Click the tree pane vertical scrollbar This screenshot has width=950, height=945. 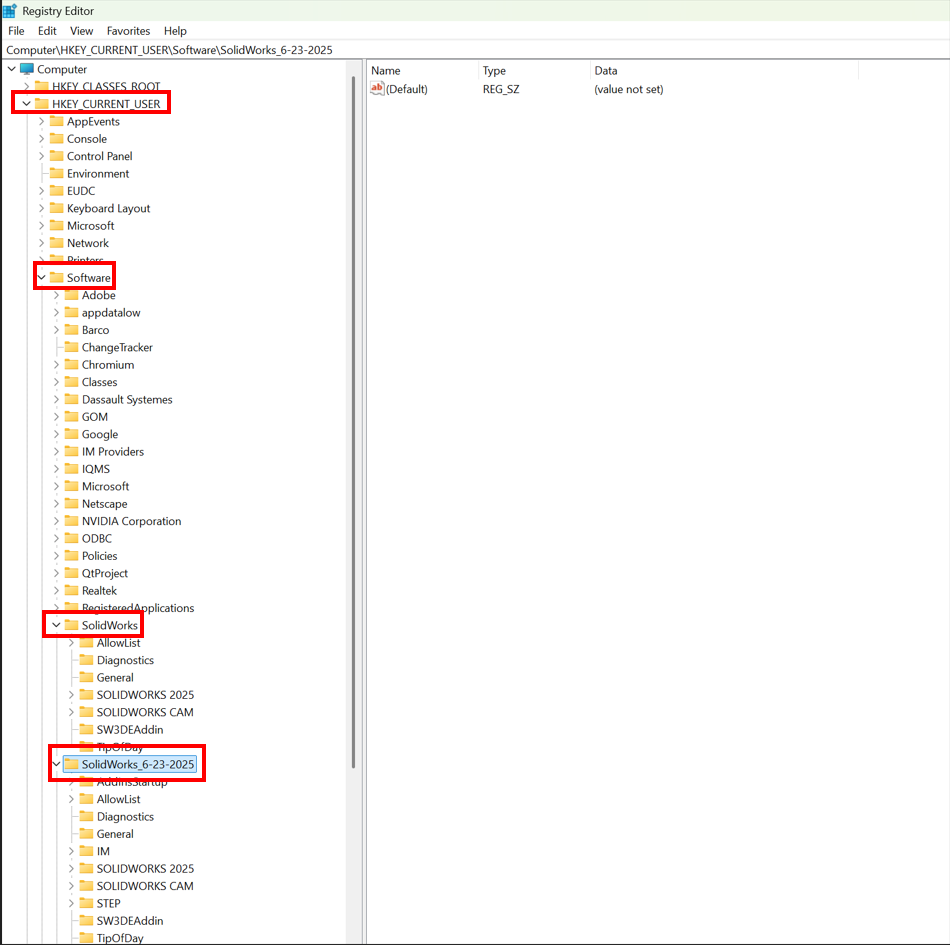tap(353, 424)
